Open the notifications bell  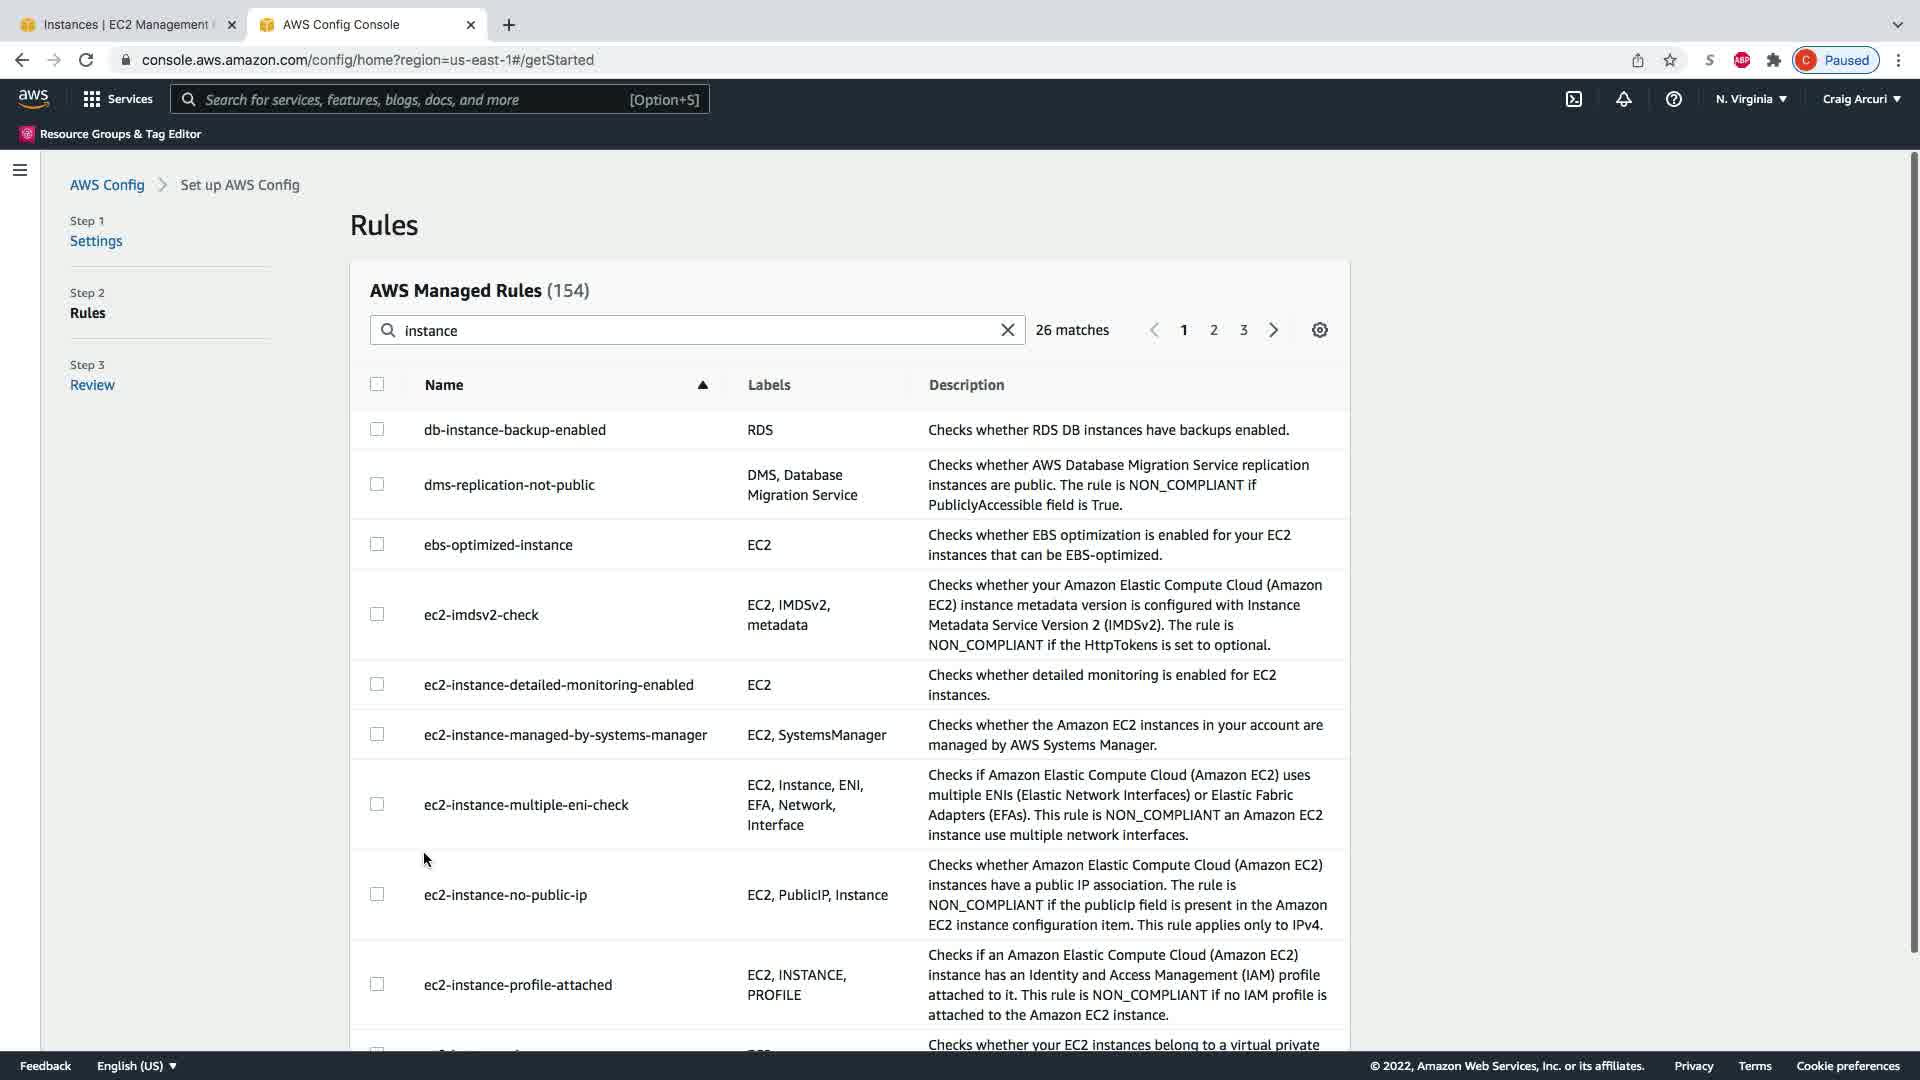[1623, 99]
